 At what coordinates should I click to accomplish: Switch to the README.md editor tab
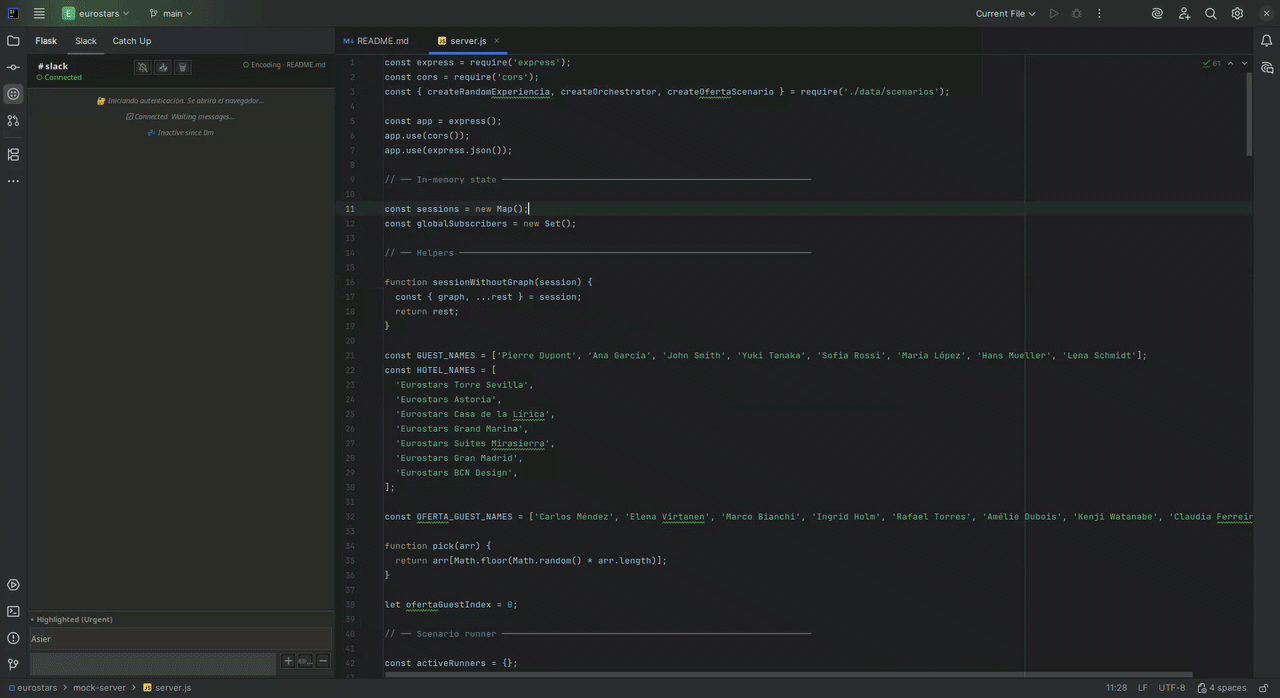point(376,41)
